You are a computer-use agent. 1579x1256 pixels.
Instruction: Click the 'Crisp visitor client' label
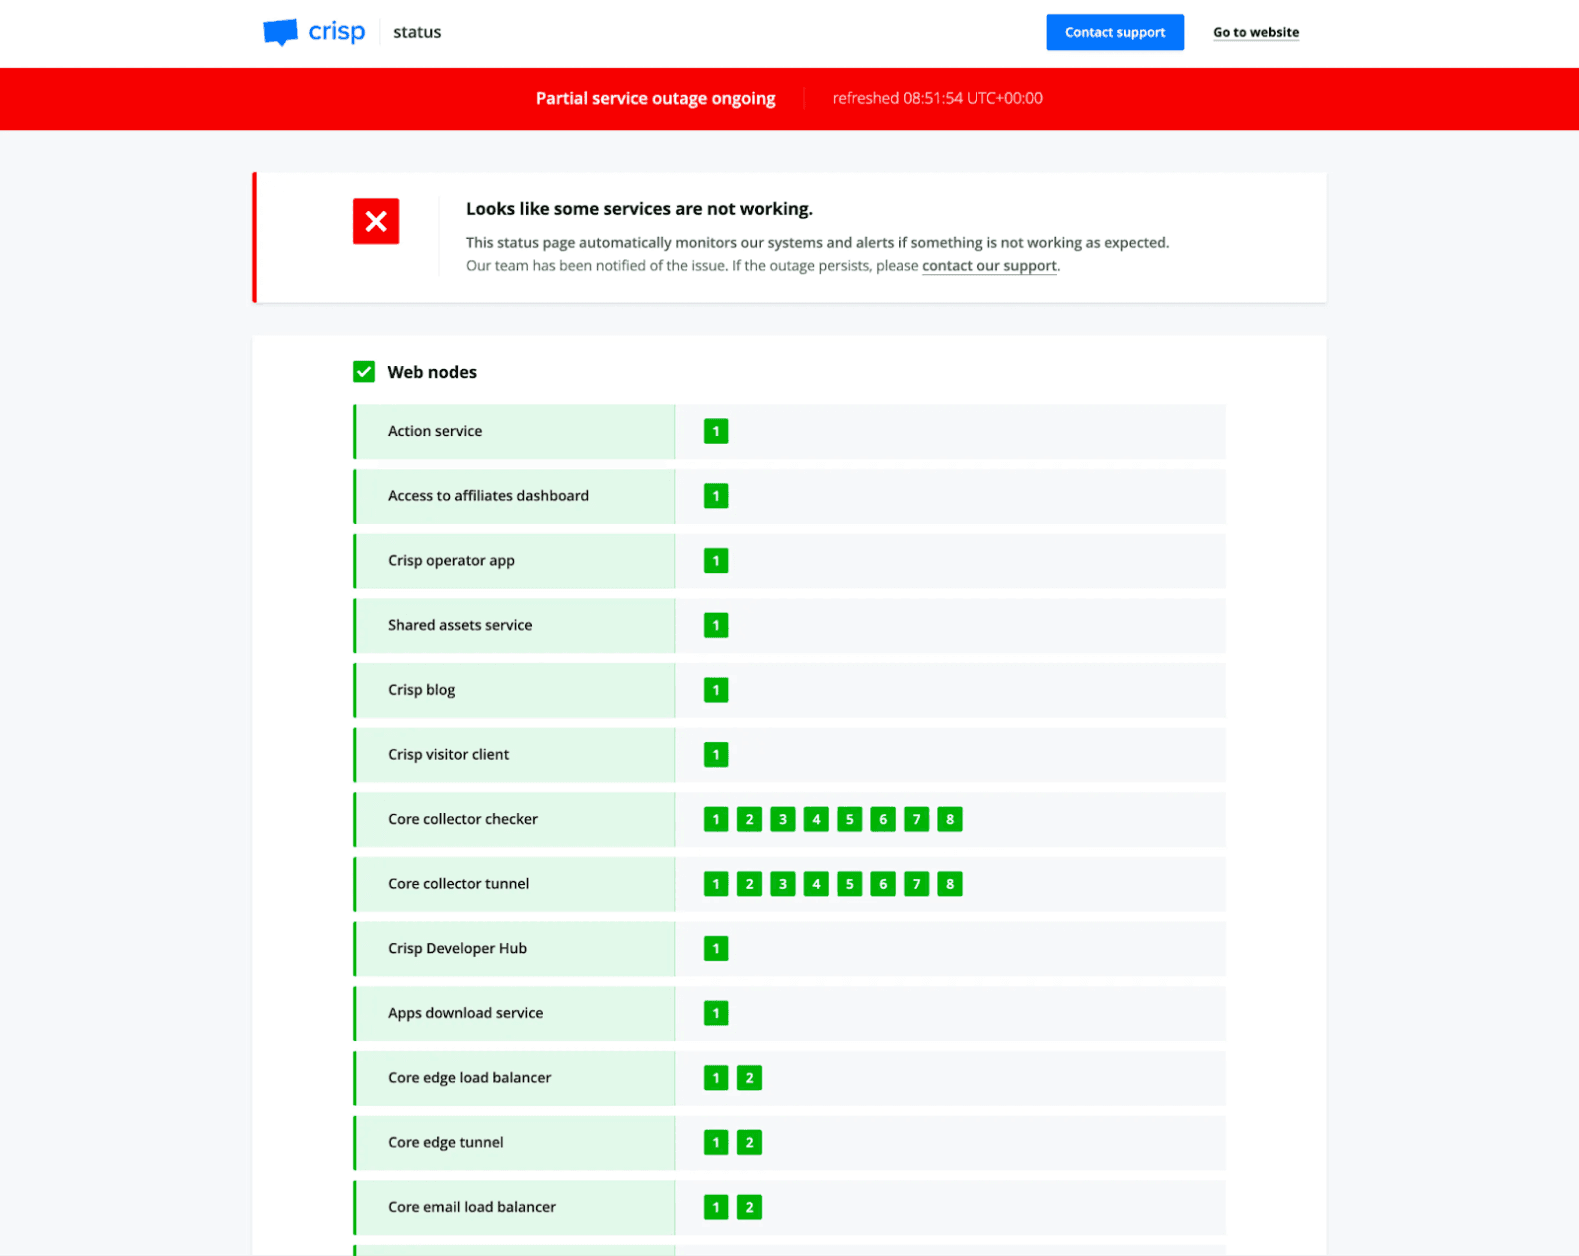tap(448, 755)
